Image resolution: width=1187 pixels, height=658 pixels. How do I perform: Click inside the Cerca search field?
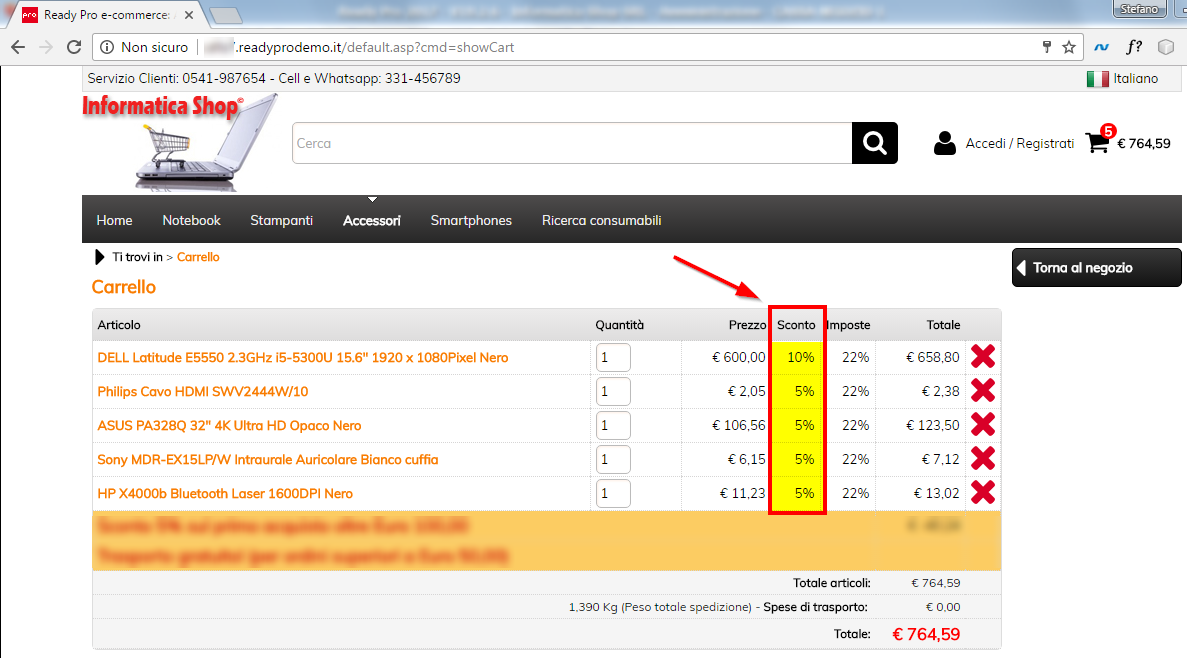[572, 143]
